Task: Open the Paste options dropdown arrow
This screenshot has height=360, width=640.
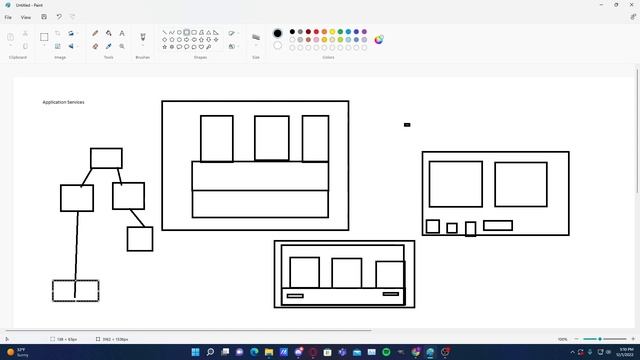Action: pos(11,46)
